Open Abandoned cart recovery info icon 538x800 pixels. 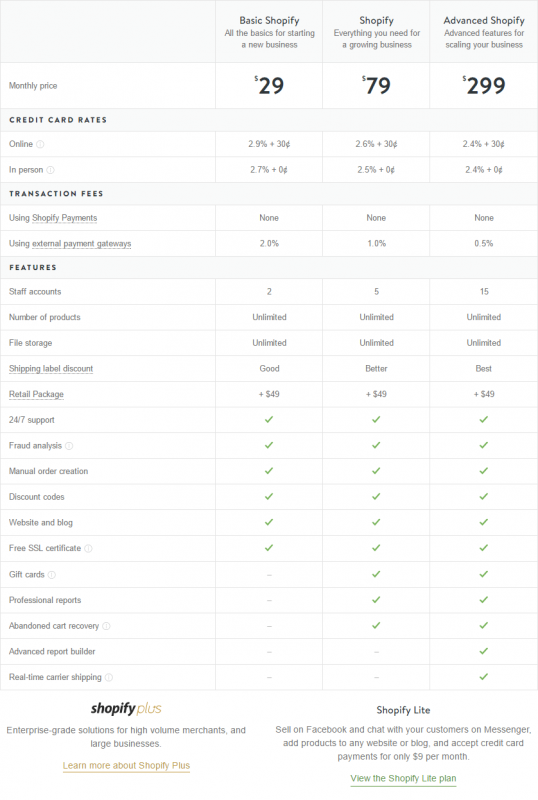(106, 626)
